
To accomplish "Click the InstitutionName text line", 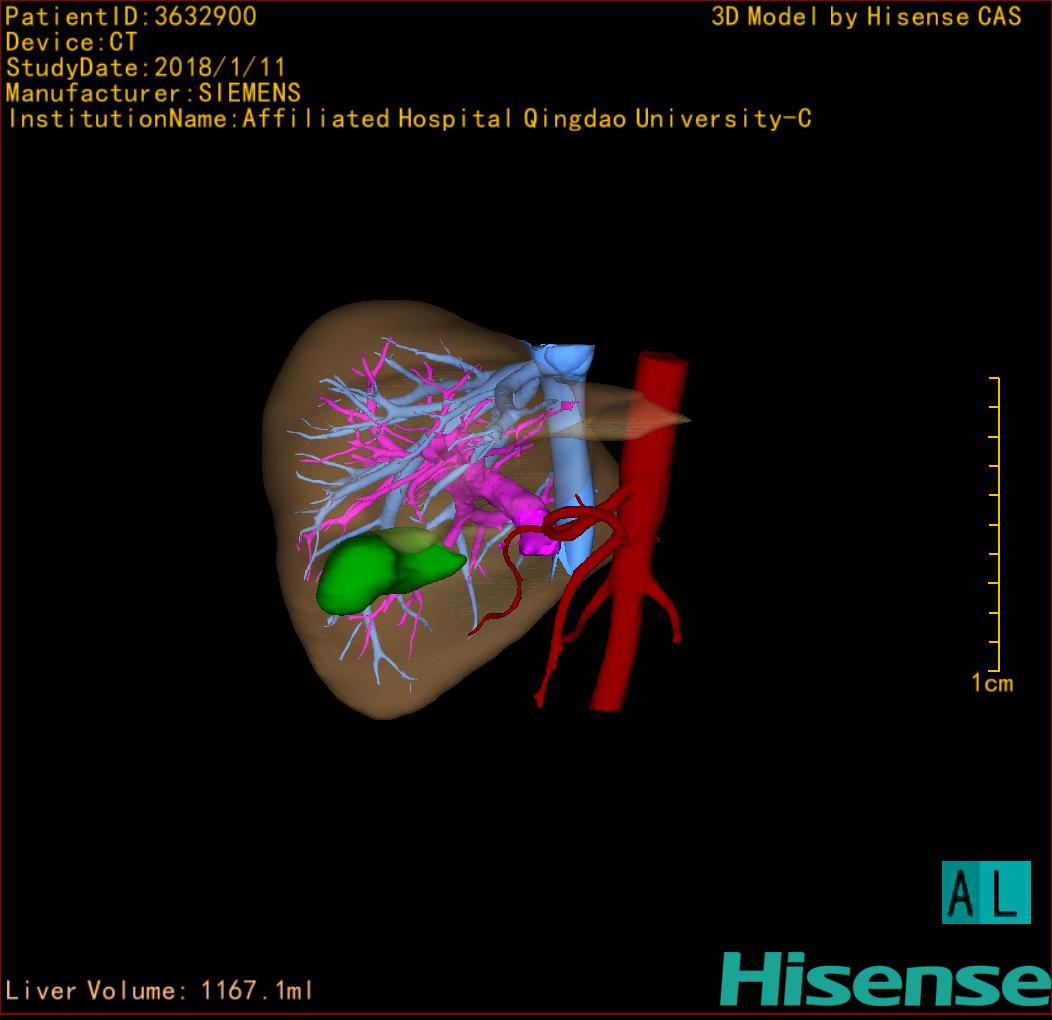I will [x=408, y=119].
